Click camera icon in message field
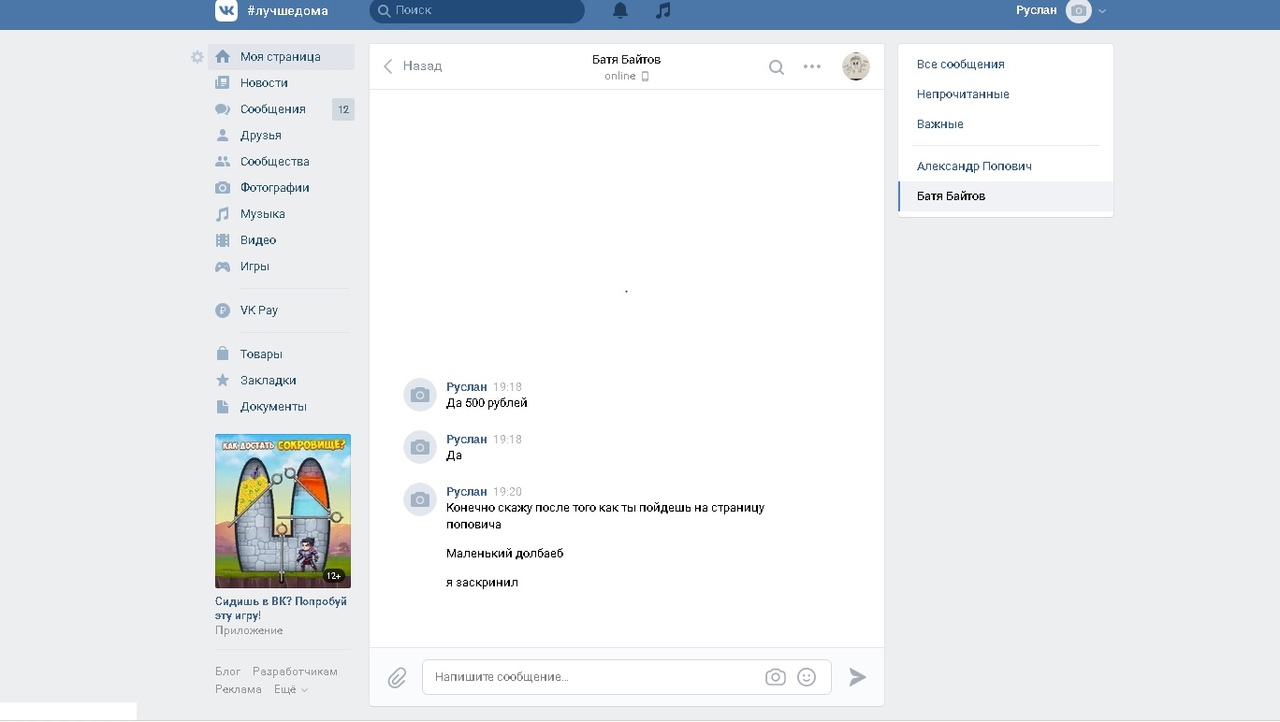 coord(775,677)
